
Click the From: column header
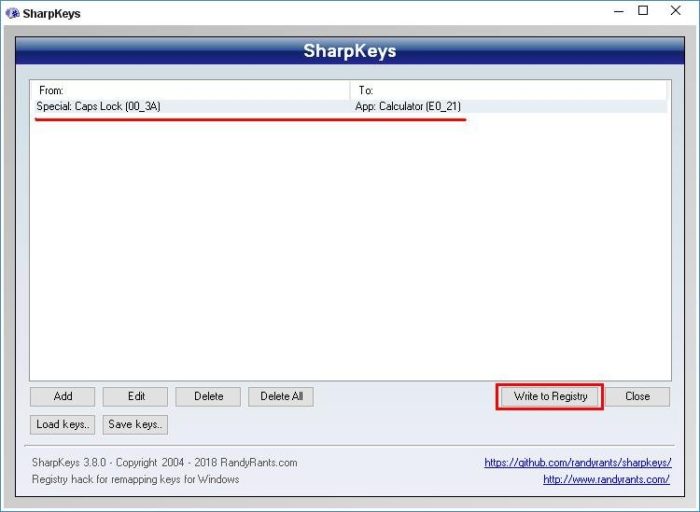click(190, 90)
